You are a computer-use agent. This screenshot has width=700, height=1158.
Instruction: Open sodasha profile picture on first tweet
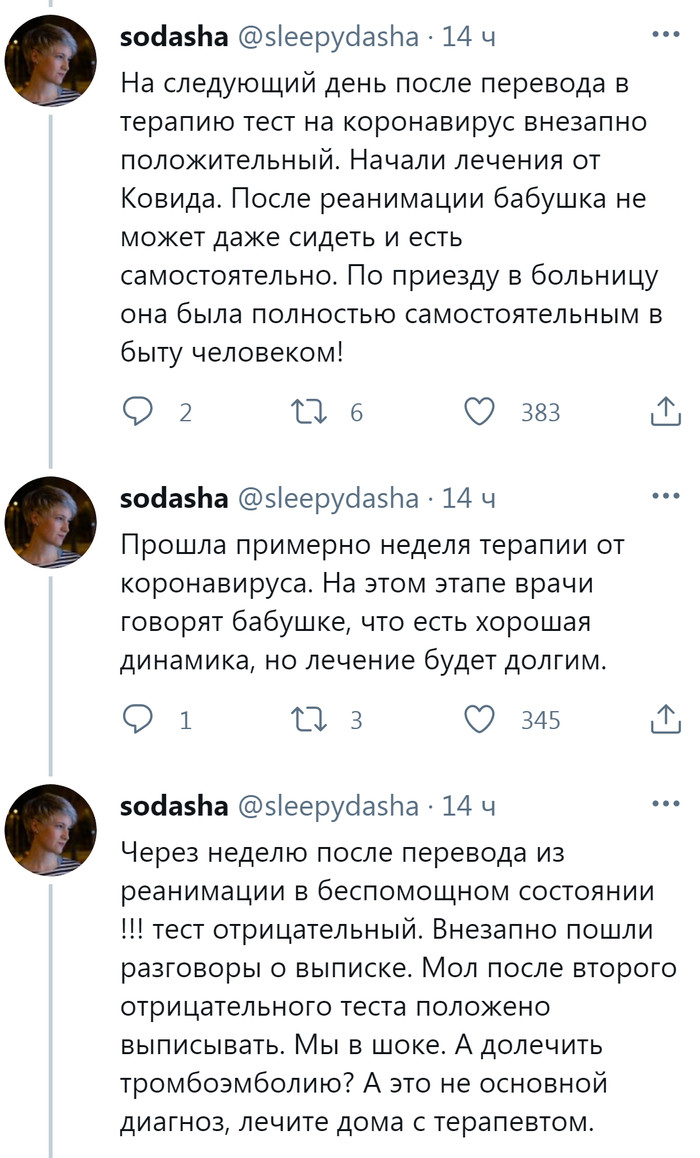coord(51,62)
